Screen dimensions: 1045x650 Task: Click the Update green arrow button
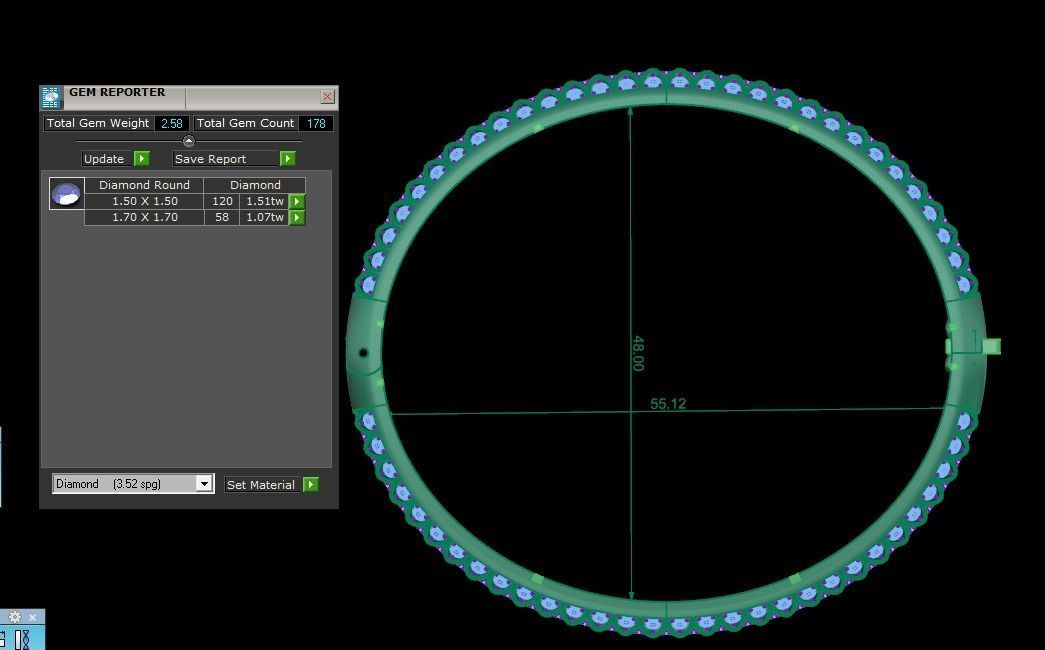pos(141,159)
